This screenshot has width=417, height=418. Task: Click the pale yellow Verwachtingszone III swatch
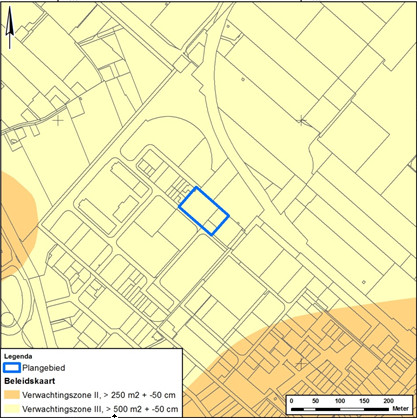12,409
